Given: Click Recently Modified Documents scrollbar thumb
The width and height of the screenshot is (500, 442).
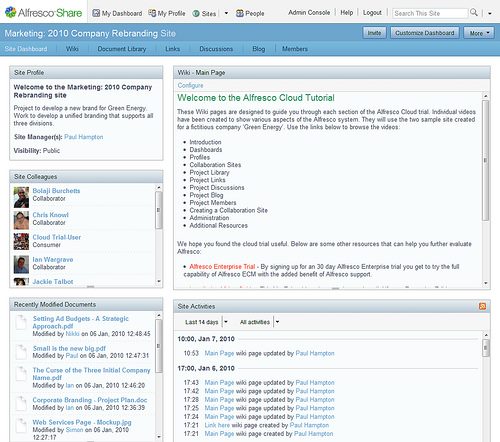Looking at the screenshot, I should (159, 346).
